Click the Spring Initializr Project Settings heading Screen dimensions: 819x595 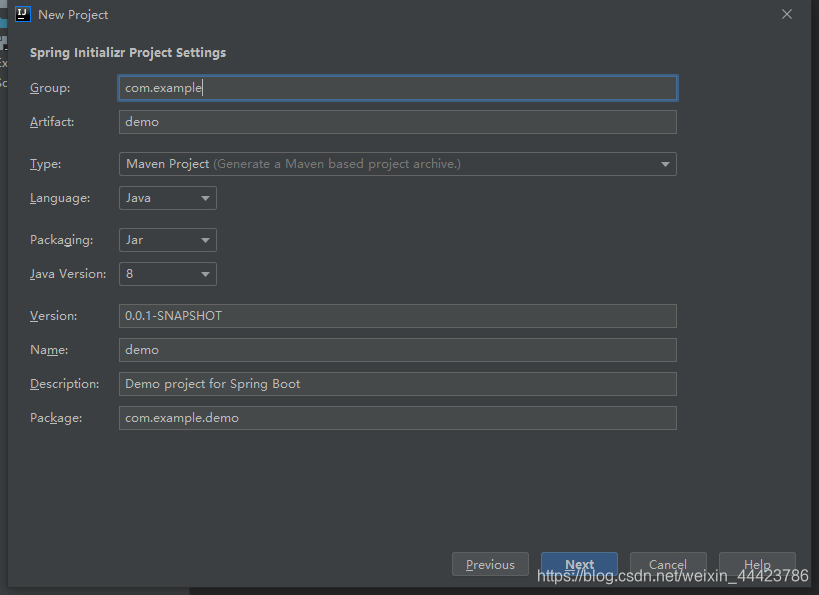click(128, 53)
